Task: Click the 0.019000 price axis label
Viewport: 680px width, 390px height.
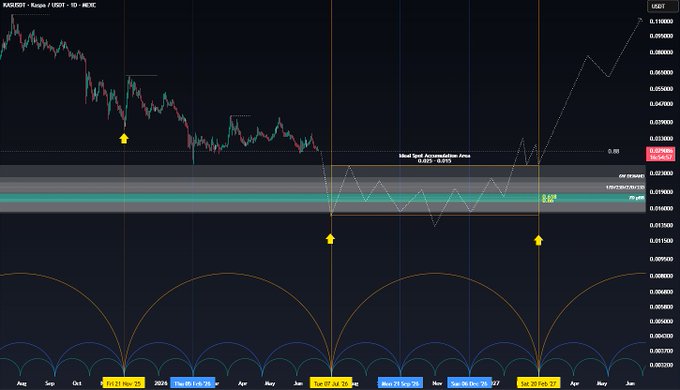Action: [661, 192]
